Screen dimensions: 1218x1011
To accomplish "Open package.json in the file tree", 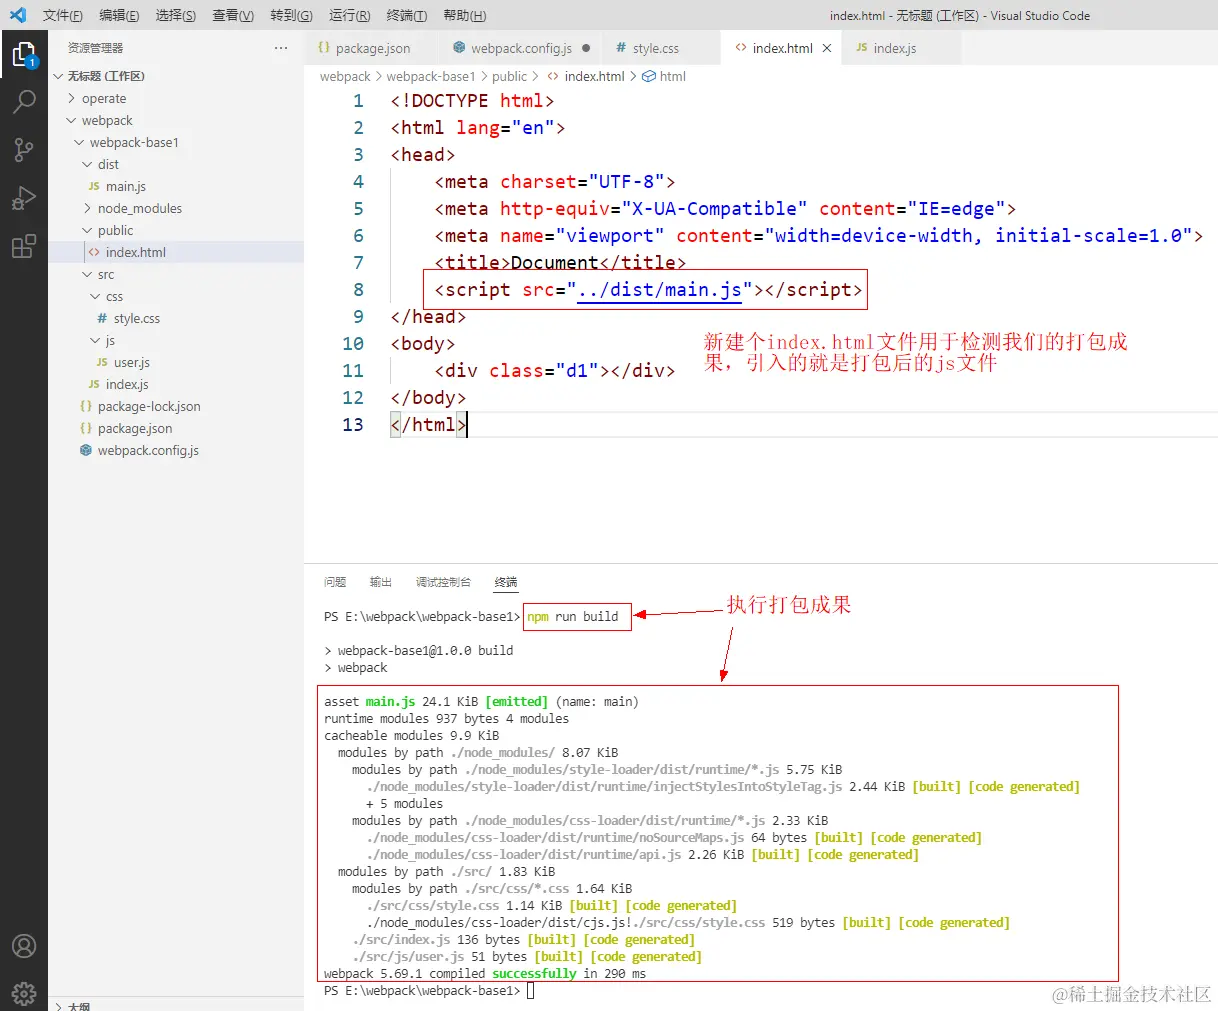I will click(x=135, y=428).
